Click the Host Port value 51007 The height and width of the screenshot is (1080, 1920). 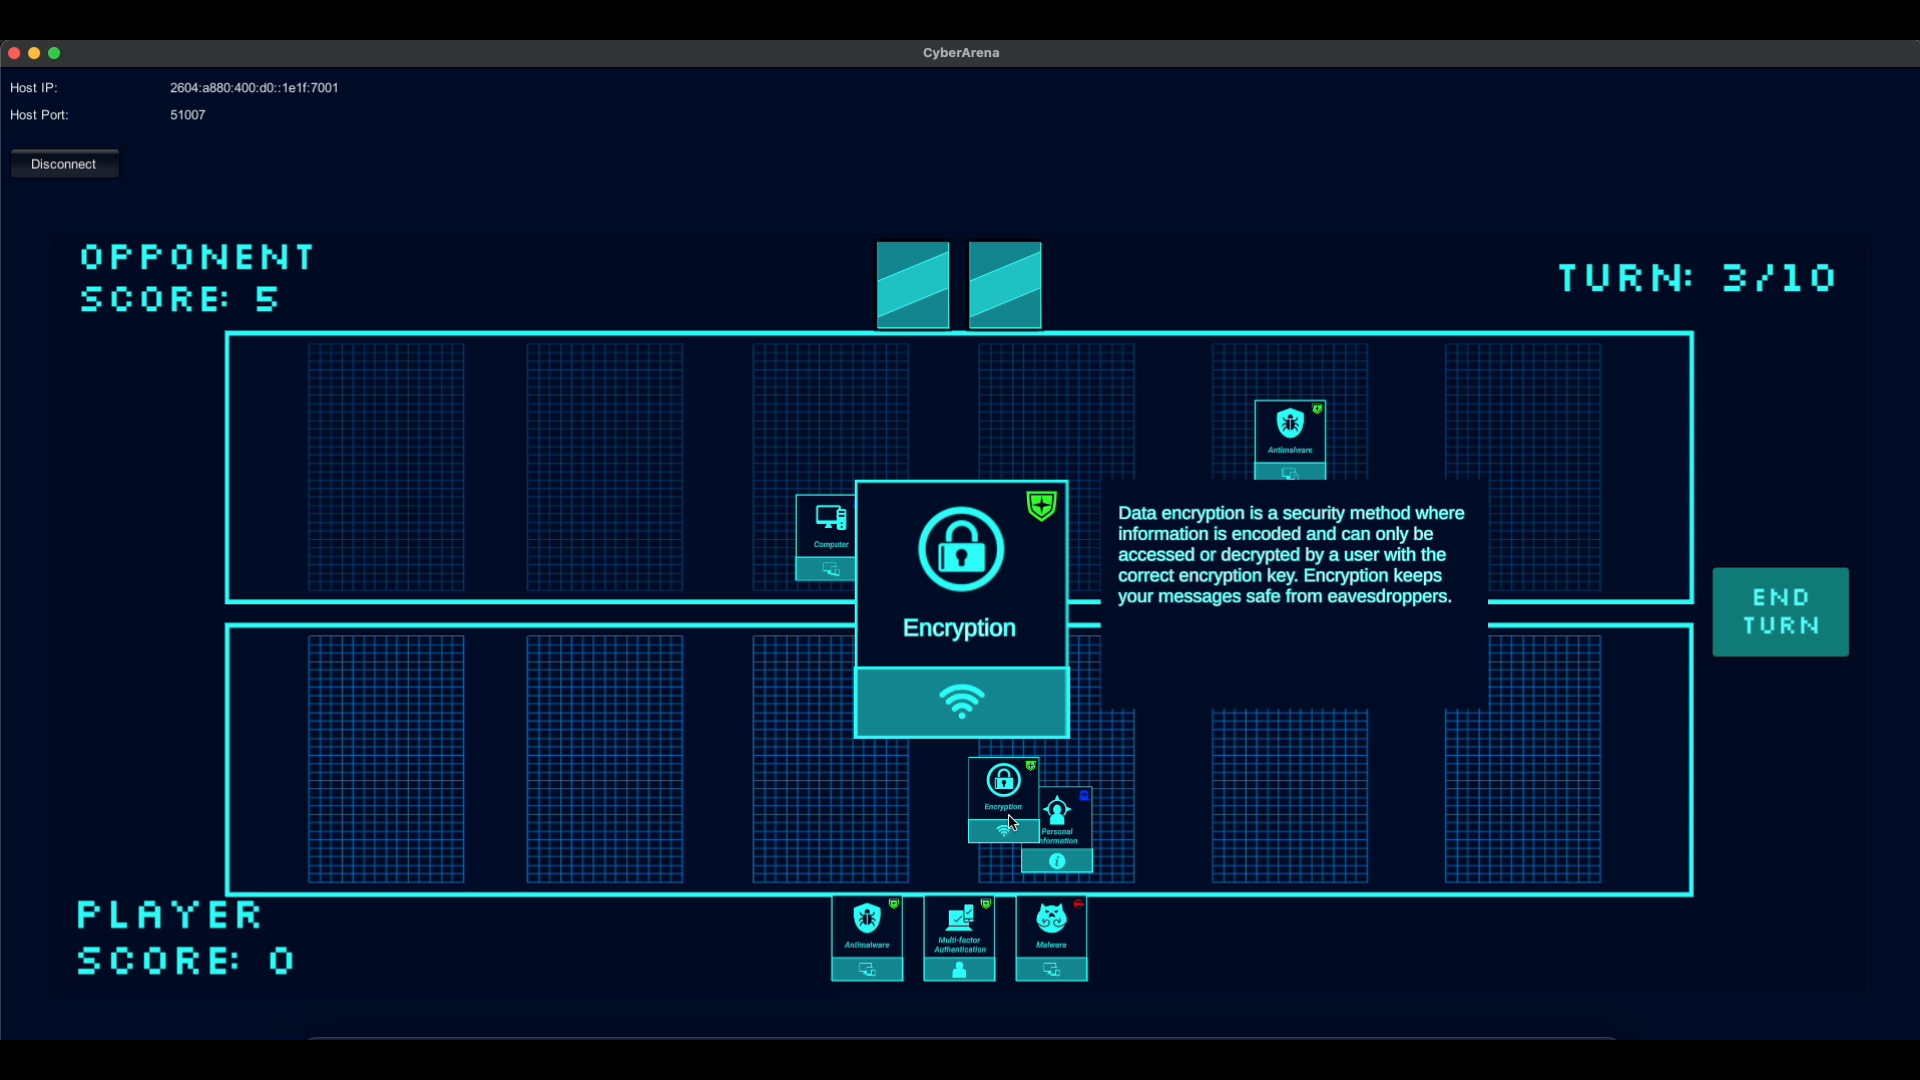pos(188,115)
